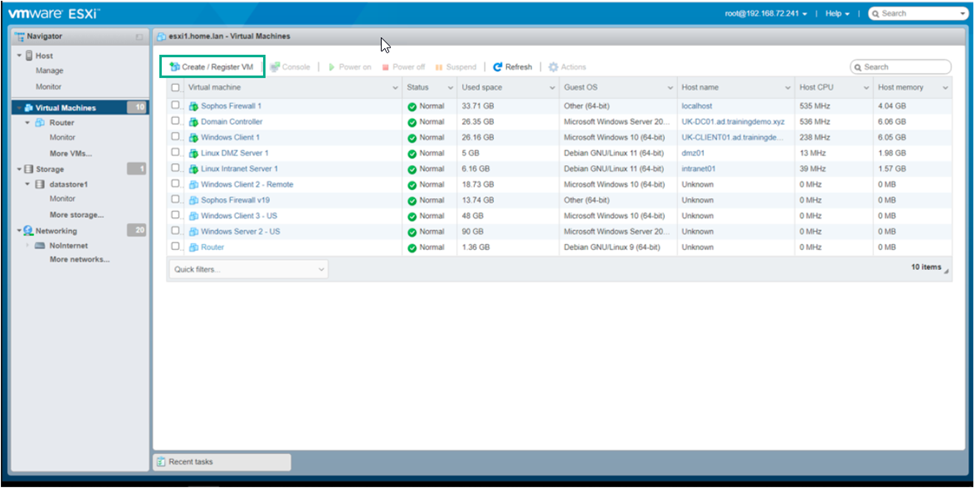
Task: Click the Windows Client 2 - Remote VM icon
Action: coord(193,185)
